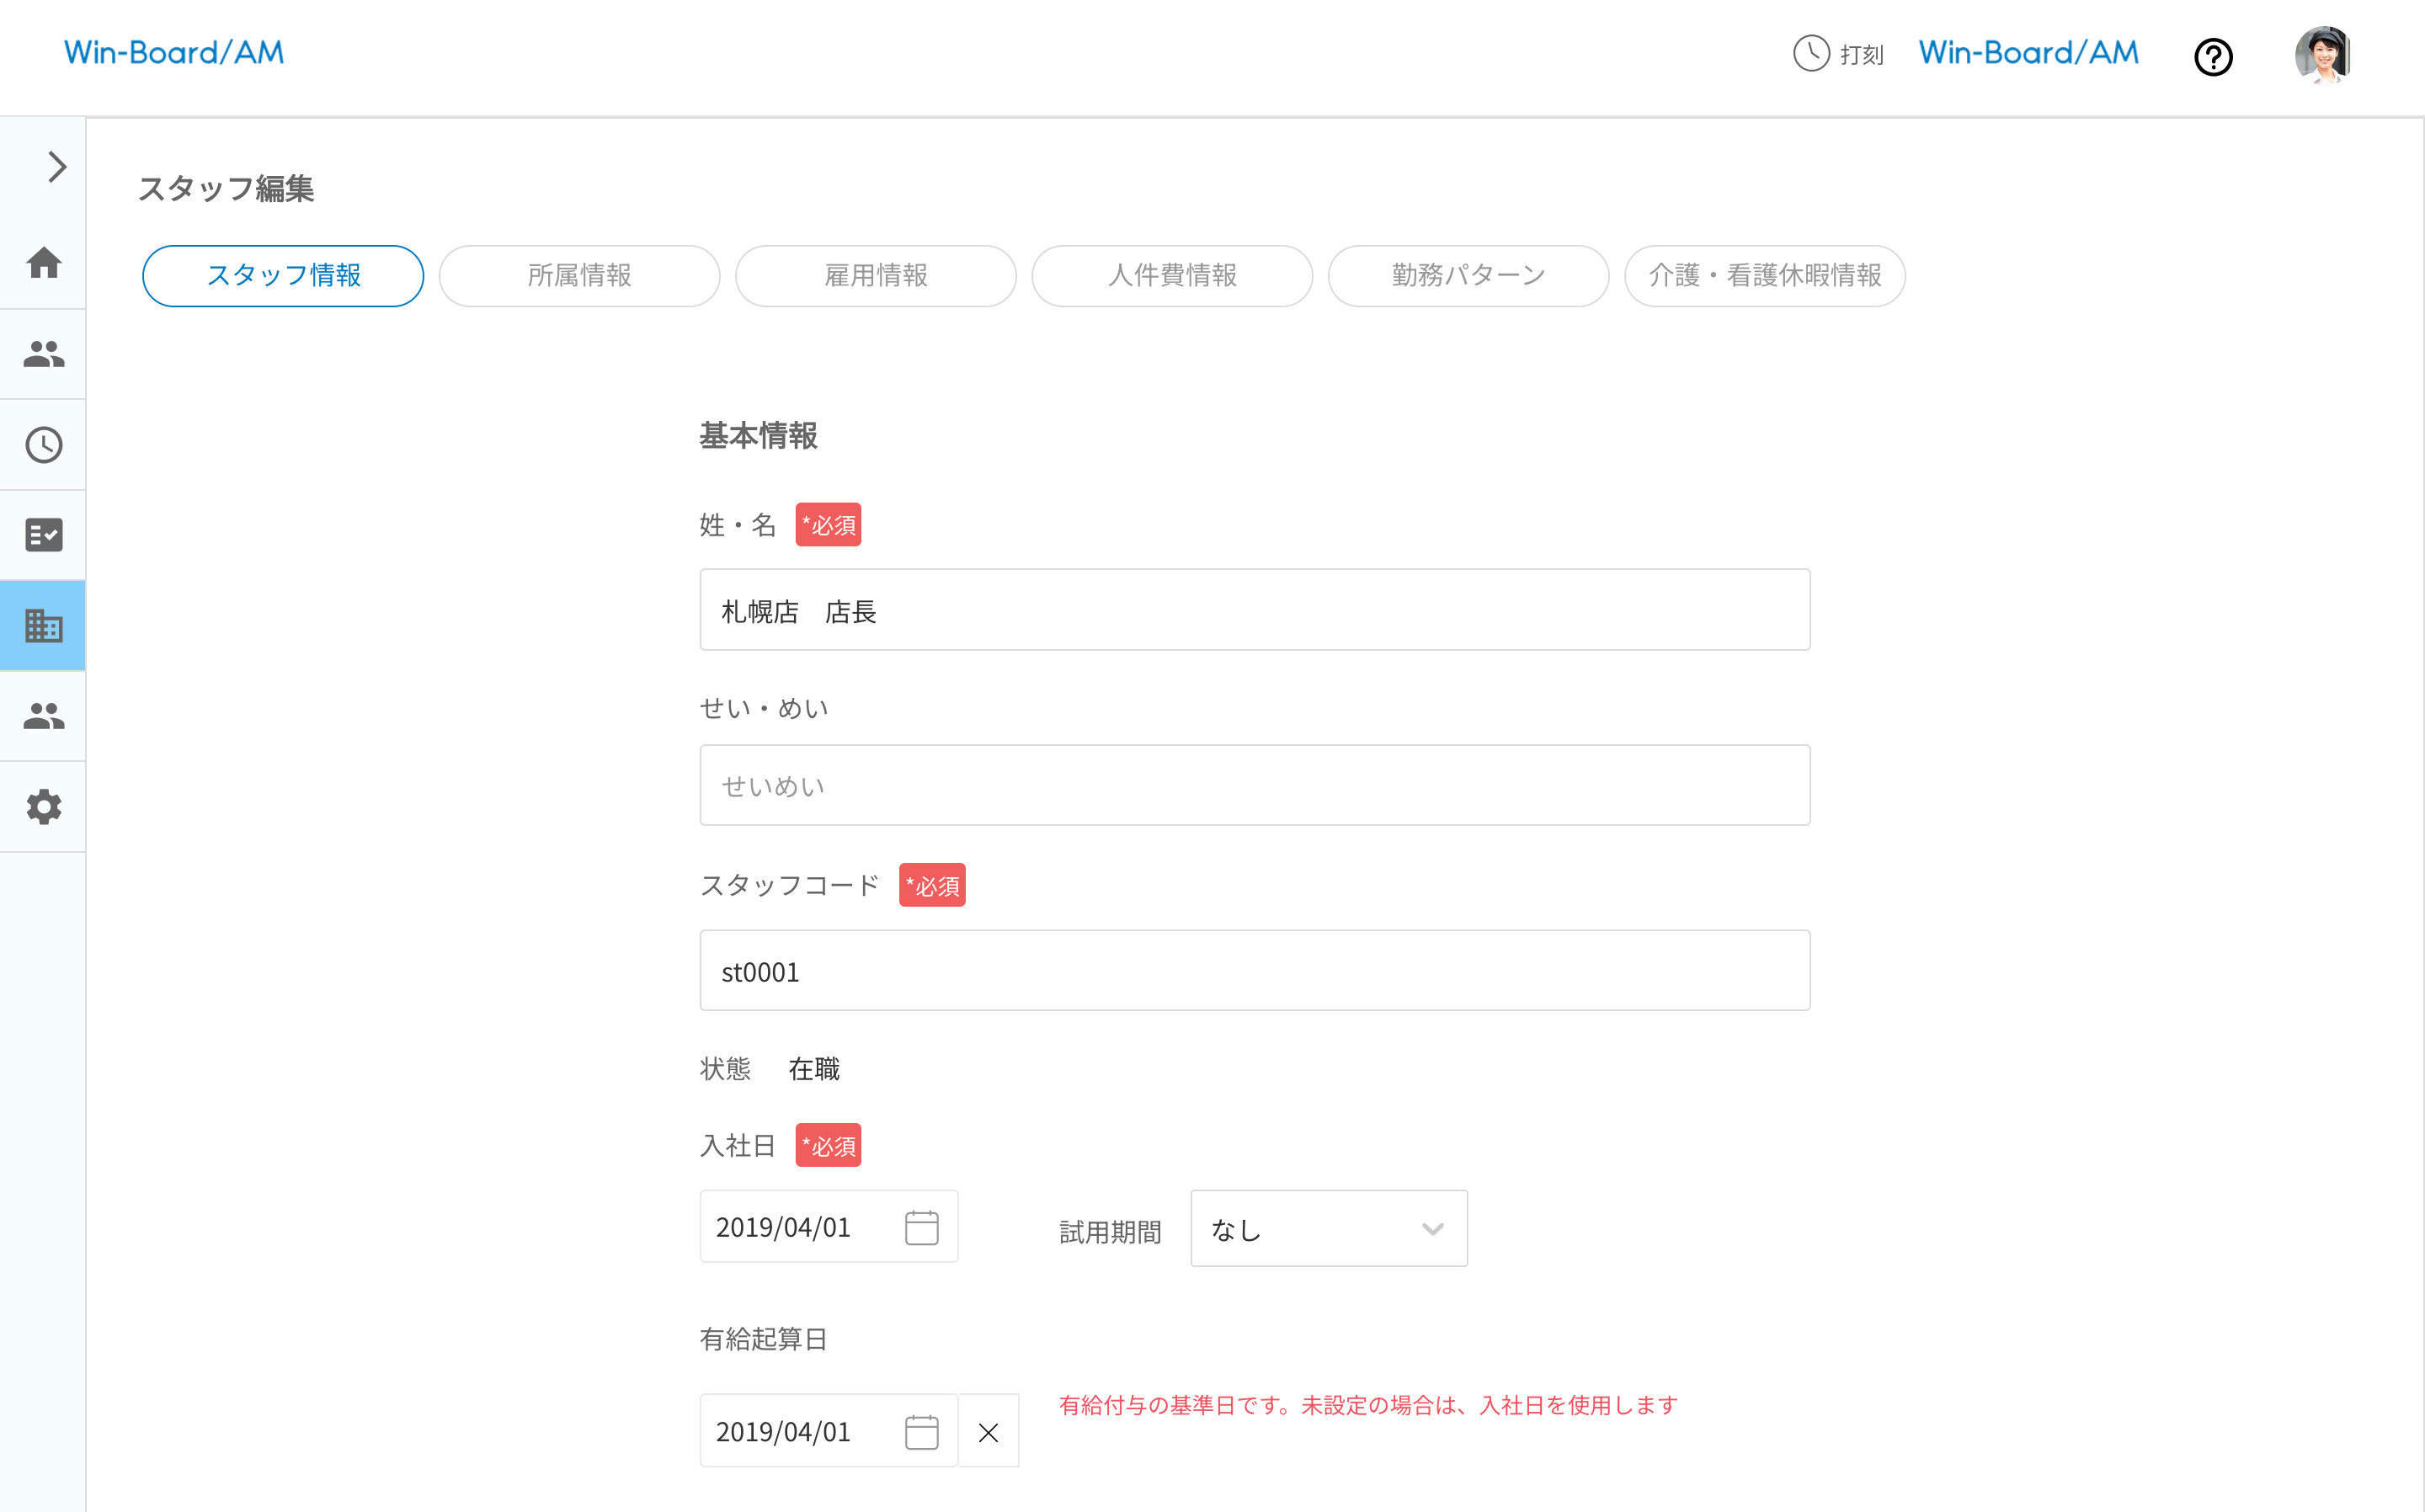Open the user profile avatar menu
The width and height of the screenshot is (2425, 1512).
[2321, 55]
